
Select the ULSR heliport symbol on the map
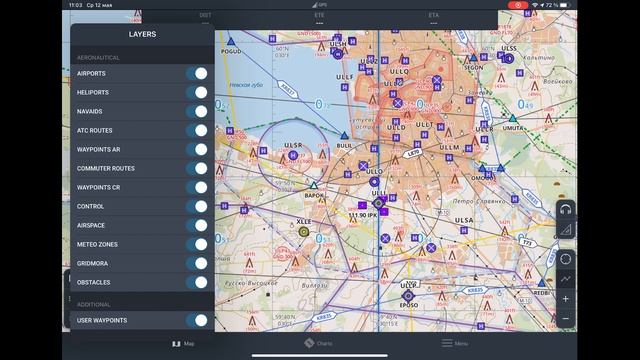point(293,156)
